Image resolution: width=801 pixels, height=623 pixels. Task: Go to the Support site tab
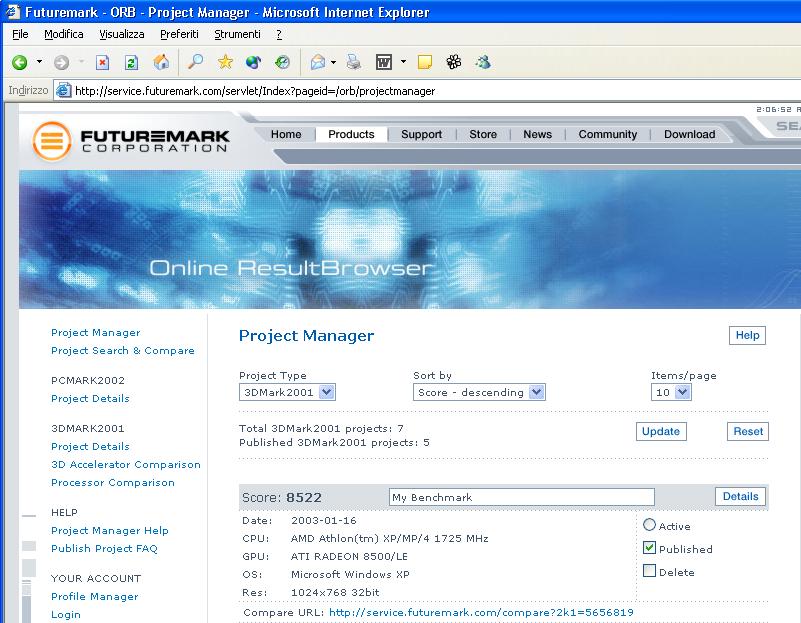tap(421, 134)
